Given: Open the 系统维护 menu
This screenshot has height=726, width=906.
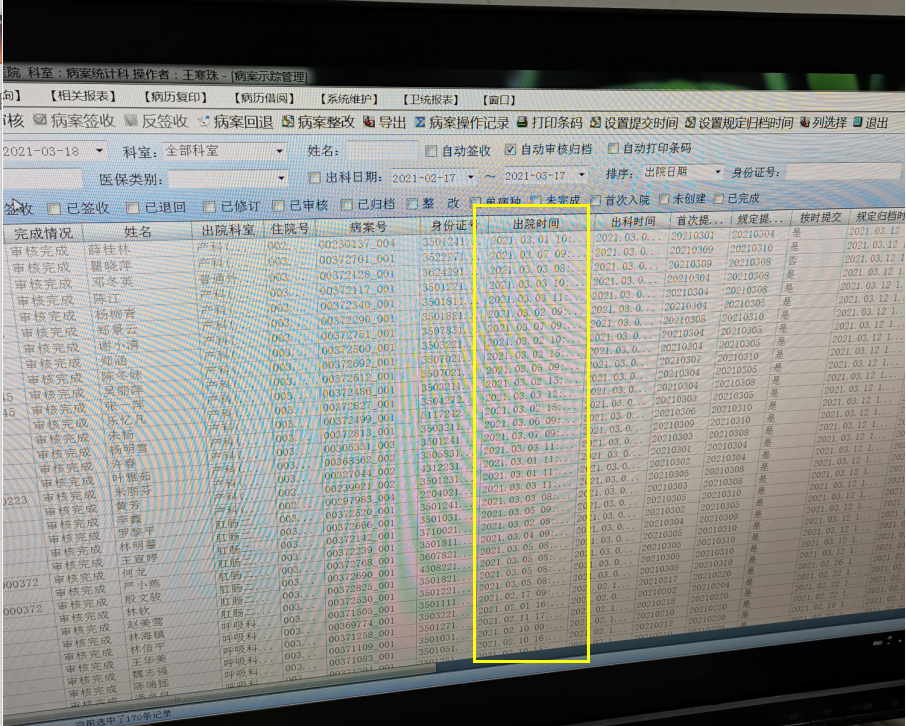Looking at the screenshot, I should tap(349, 99).
